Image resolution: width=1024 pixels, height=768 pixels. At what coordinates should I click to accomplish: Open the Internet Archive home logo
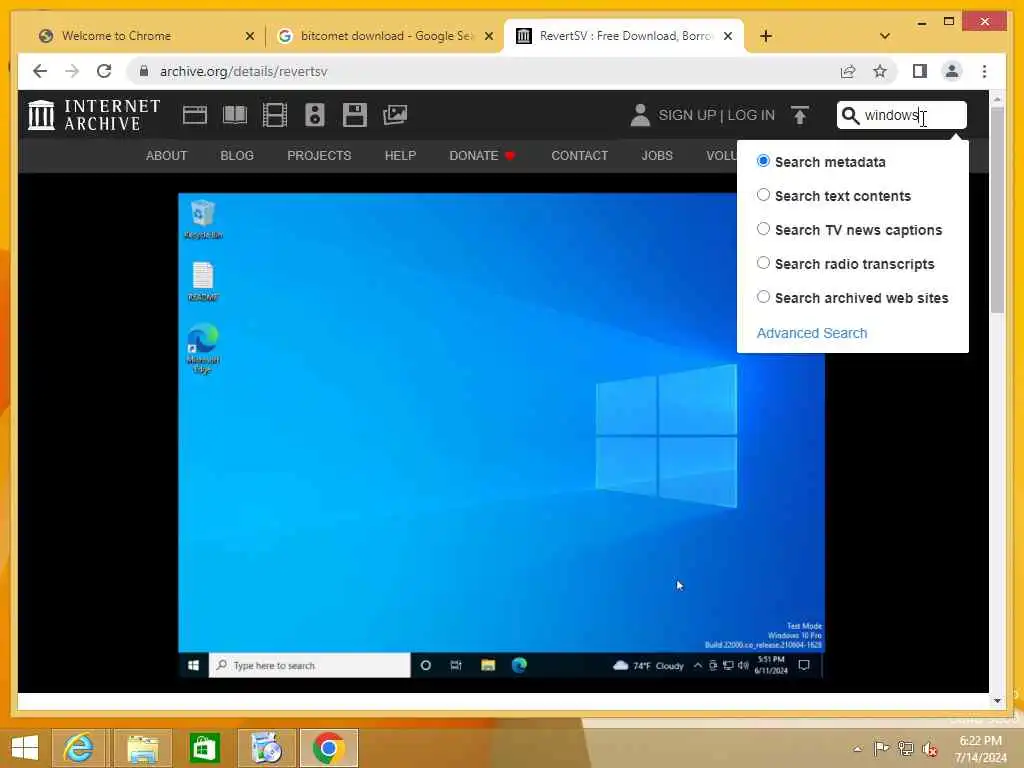[x=93, y=115]
